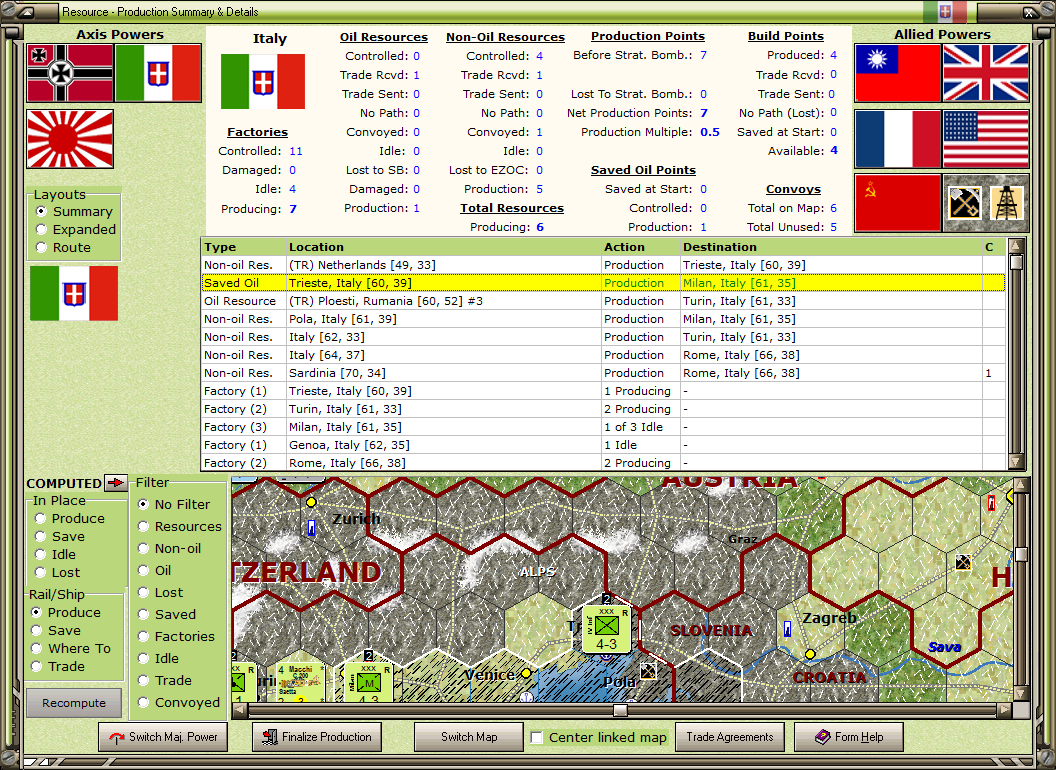Select the Germany flag under Axis Powers

70,73
